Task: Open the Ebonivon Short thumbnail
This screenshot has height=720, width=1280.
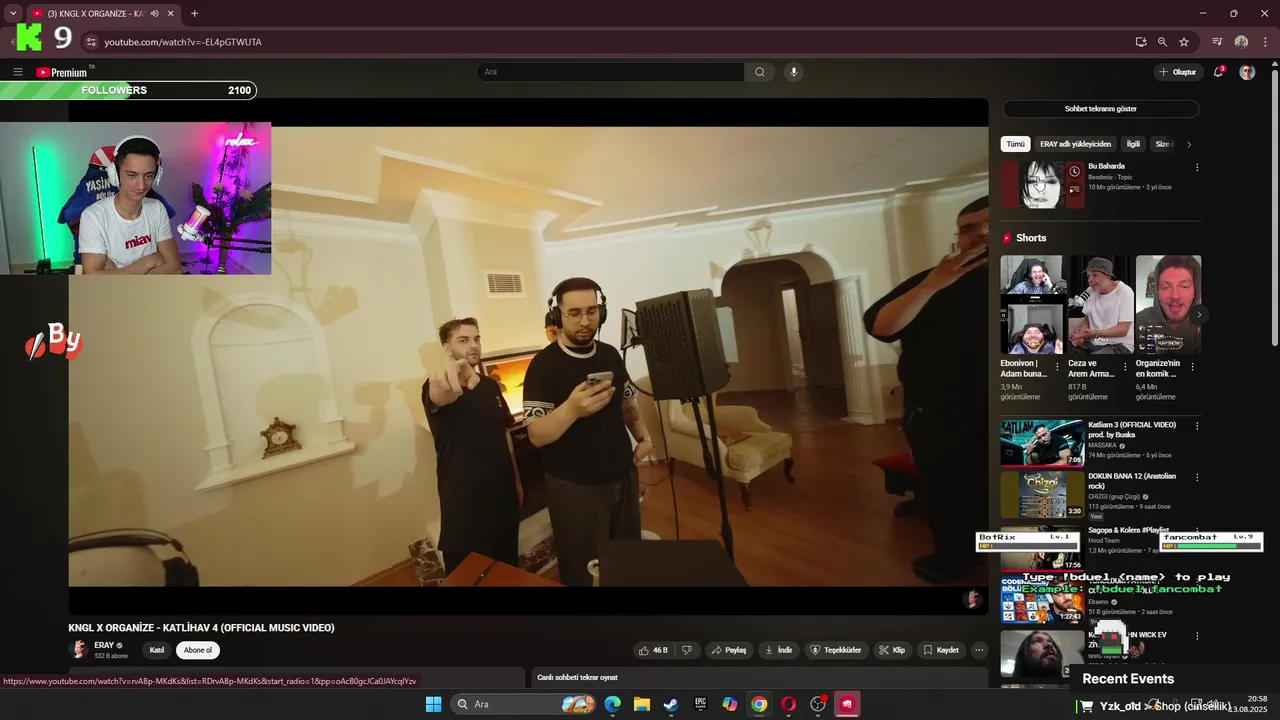Action: pyautogui.click(x=1033, y=304)
